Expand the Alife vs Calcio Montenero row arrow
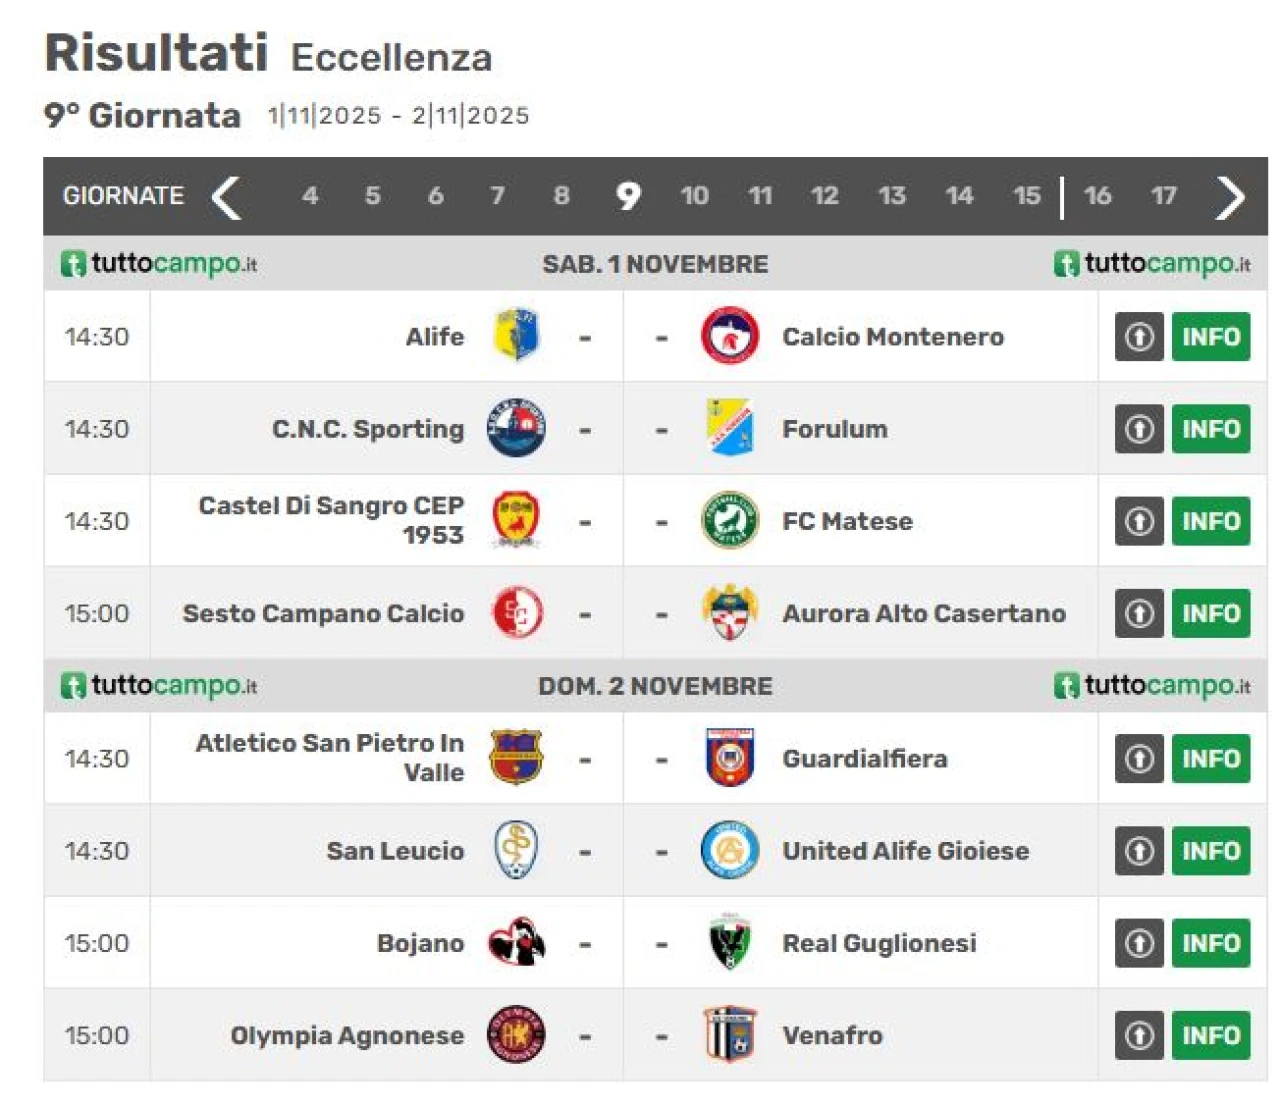The height and width of the screenshot is (1107, 1280). 1139,337
